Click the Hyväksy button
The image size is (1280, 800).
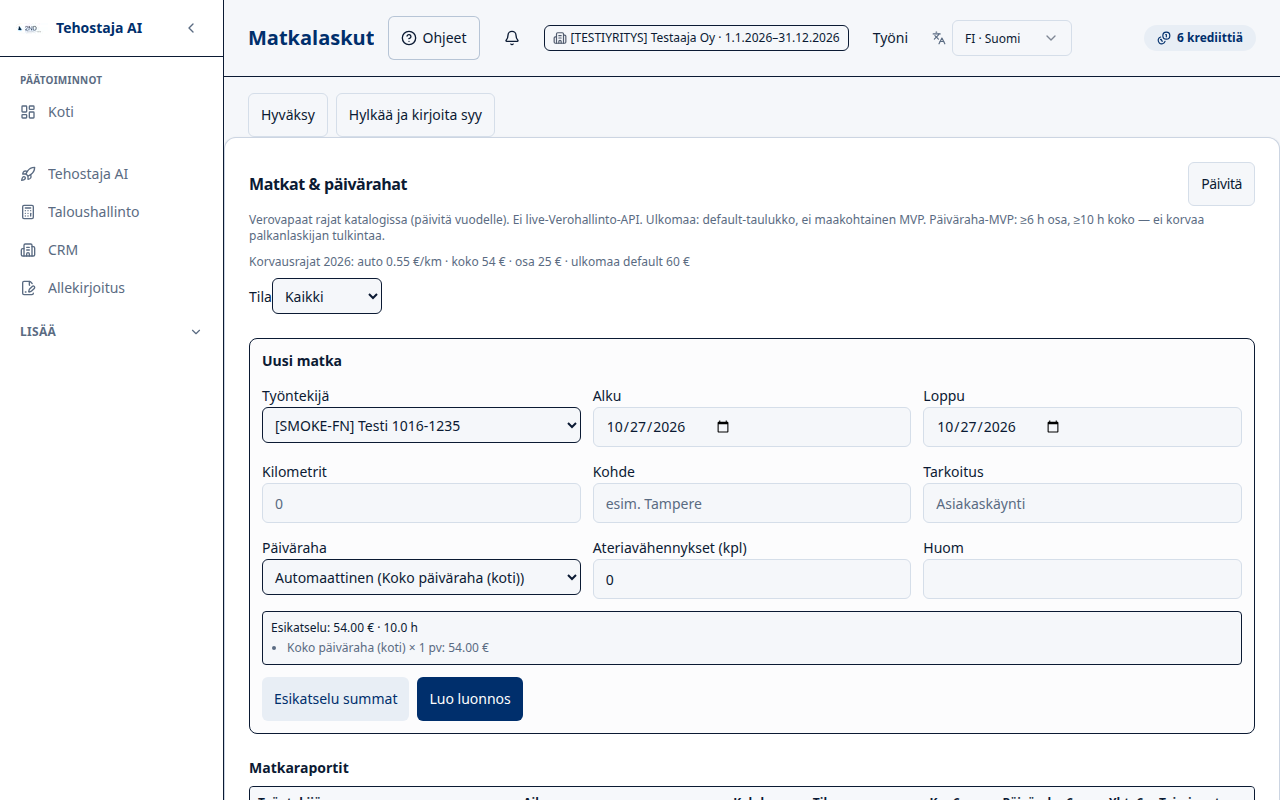tap(288, 115)
